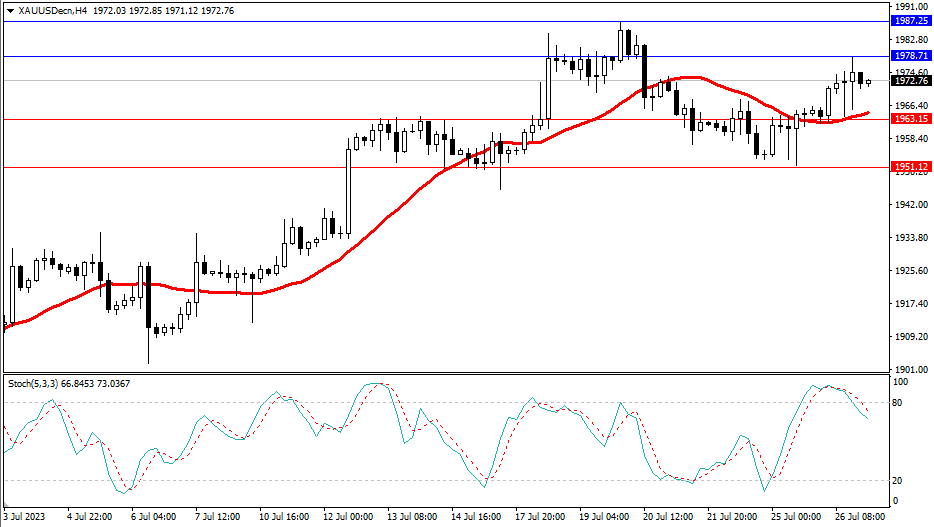Image resolution: width=934 pixels, height=527 pixels.
Task: Click the 100 level on stochastic scale
Action: pos(900,382)
